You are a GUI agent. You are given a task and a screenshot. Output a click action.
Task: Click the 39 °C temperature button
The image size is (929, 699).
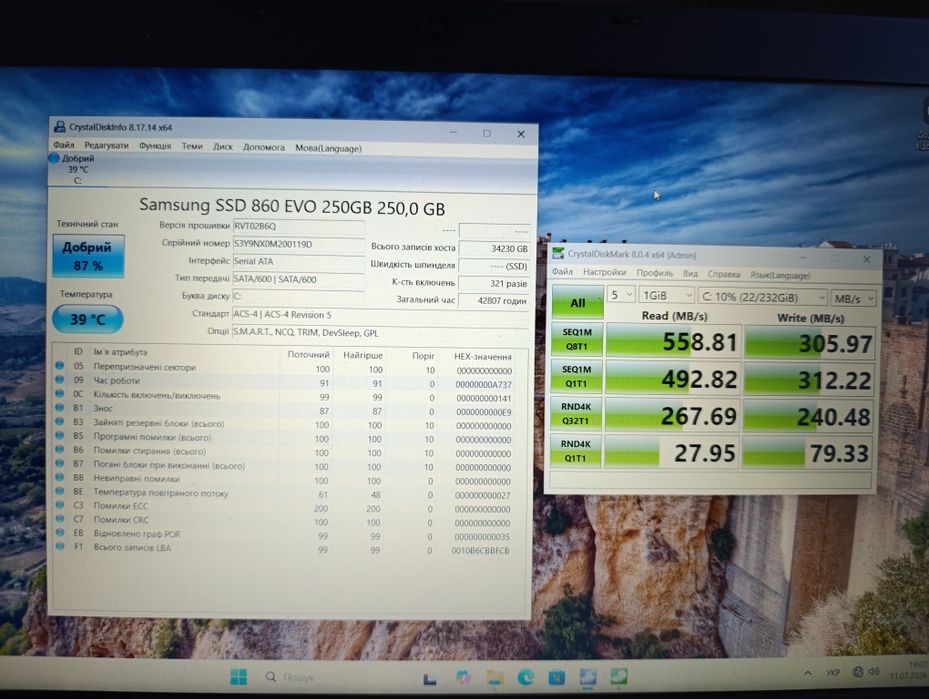coord(88,319)
